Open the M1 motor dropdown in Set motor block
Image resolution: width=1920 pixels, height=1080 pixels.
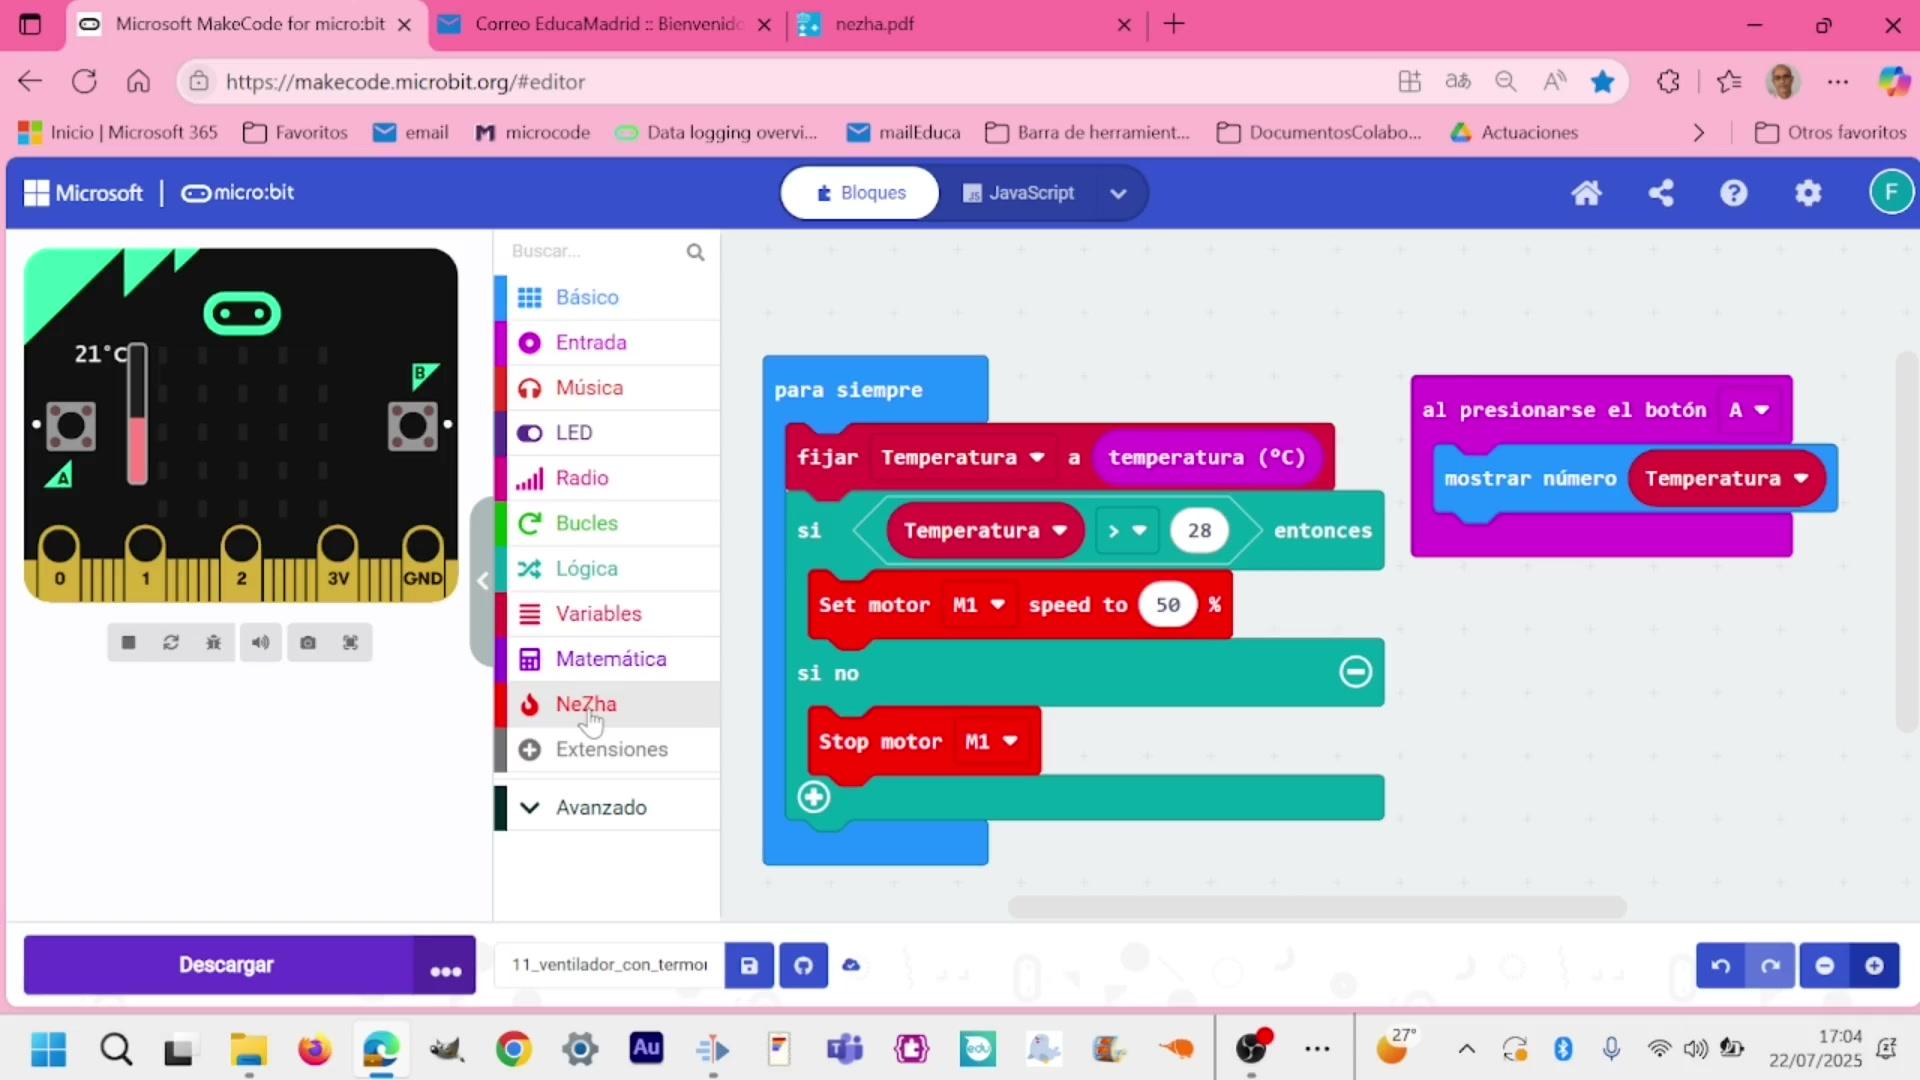(979, 605)
